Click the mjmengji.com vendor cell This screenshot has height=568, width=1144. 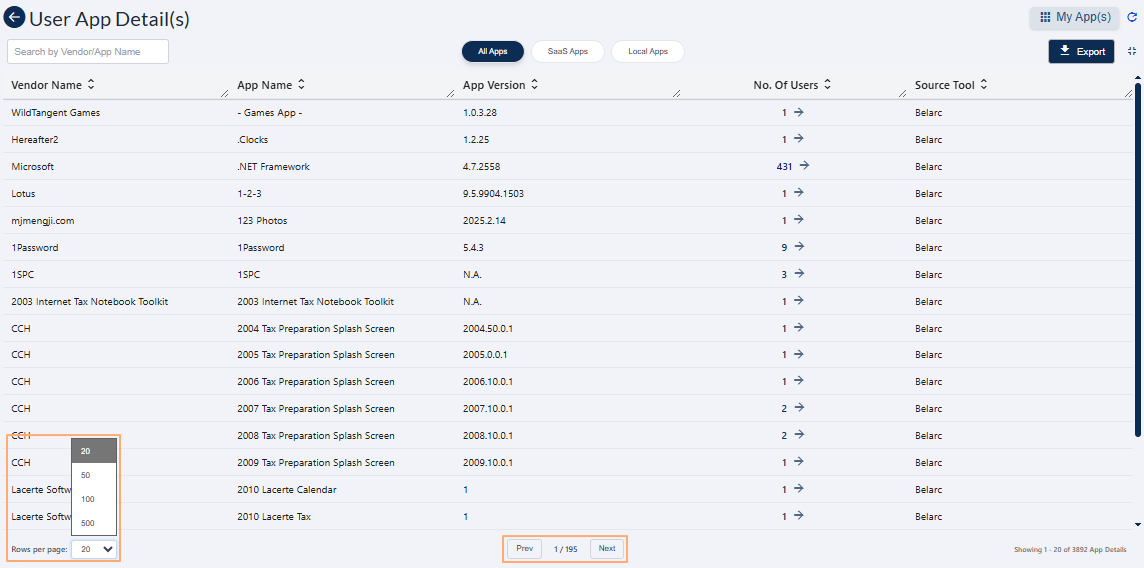[x=43, y=220]
